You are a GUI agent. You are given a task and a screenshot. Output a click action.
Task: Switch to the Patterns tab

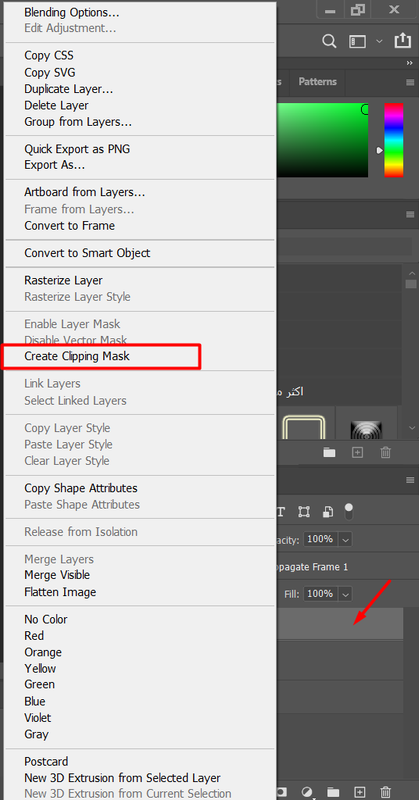coord(317,82)
